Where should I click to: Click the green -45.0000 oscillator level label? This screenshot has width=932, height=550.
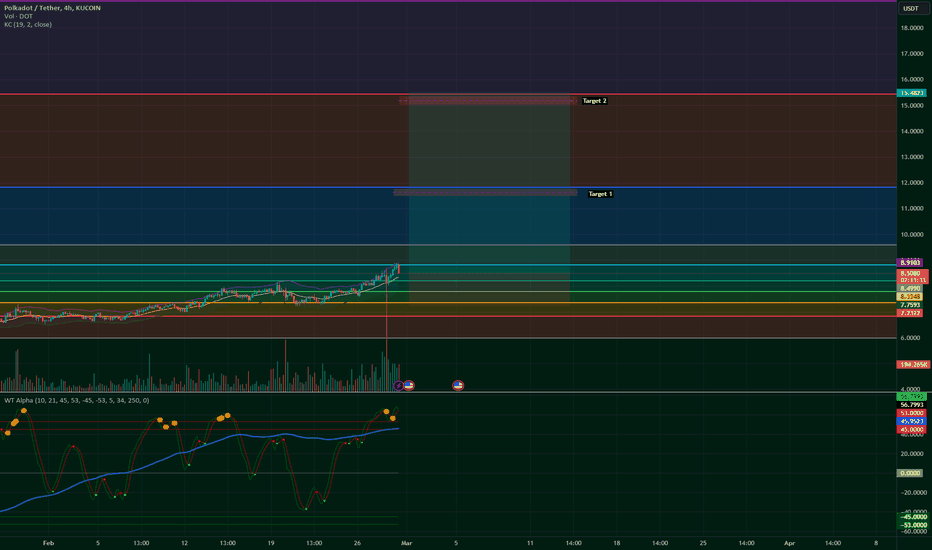coord(913,517)
